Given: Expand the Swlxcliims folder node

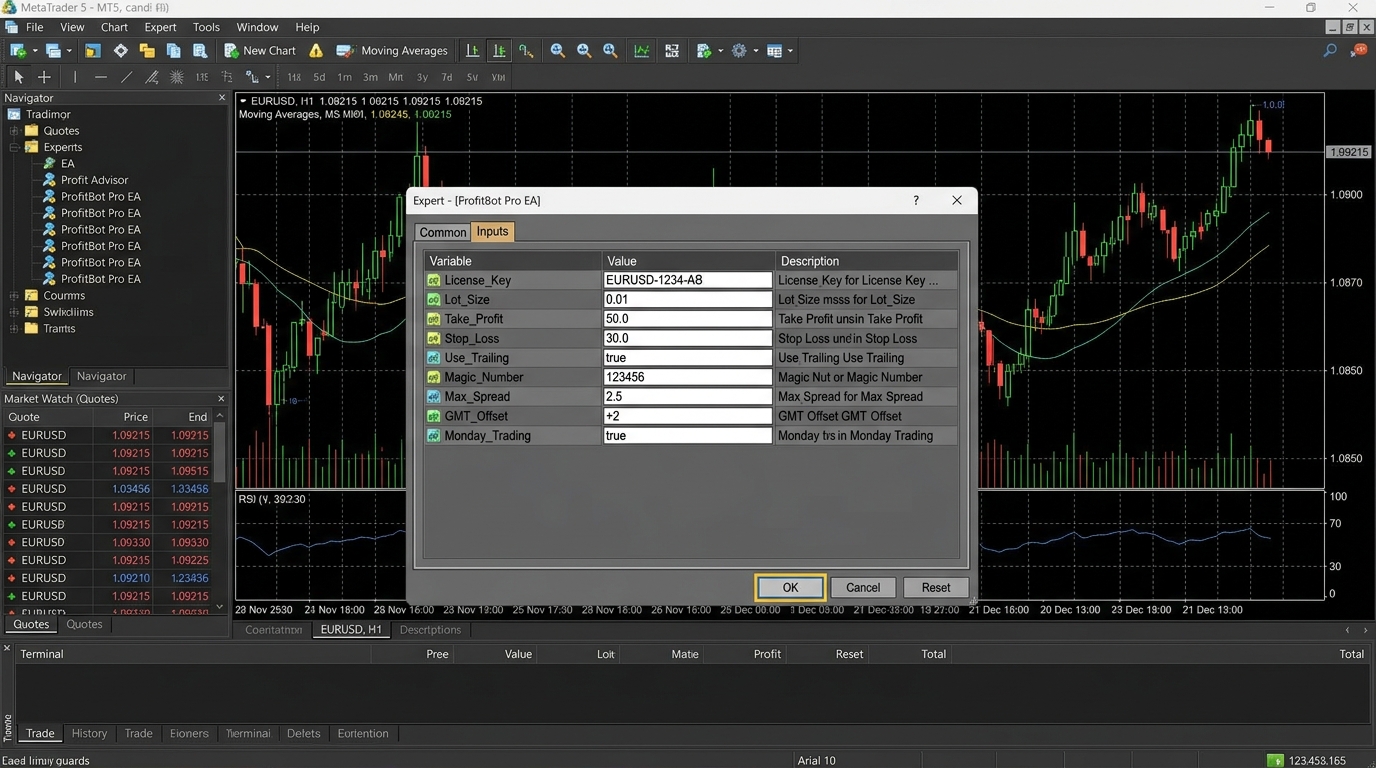Looking at the screenshot, I should 14,312.
